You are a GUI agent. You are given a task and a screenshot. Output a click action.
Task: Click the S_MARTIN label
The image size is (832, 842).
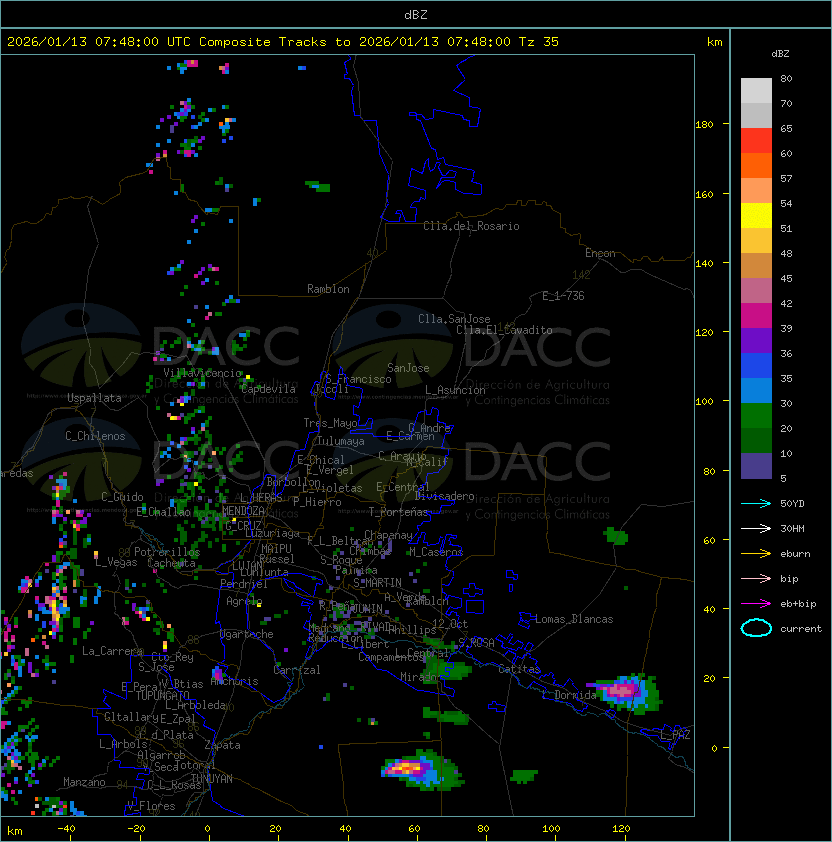pos(378,583)
